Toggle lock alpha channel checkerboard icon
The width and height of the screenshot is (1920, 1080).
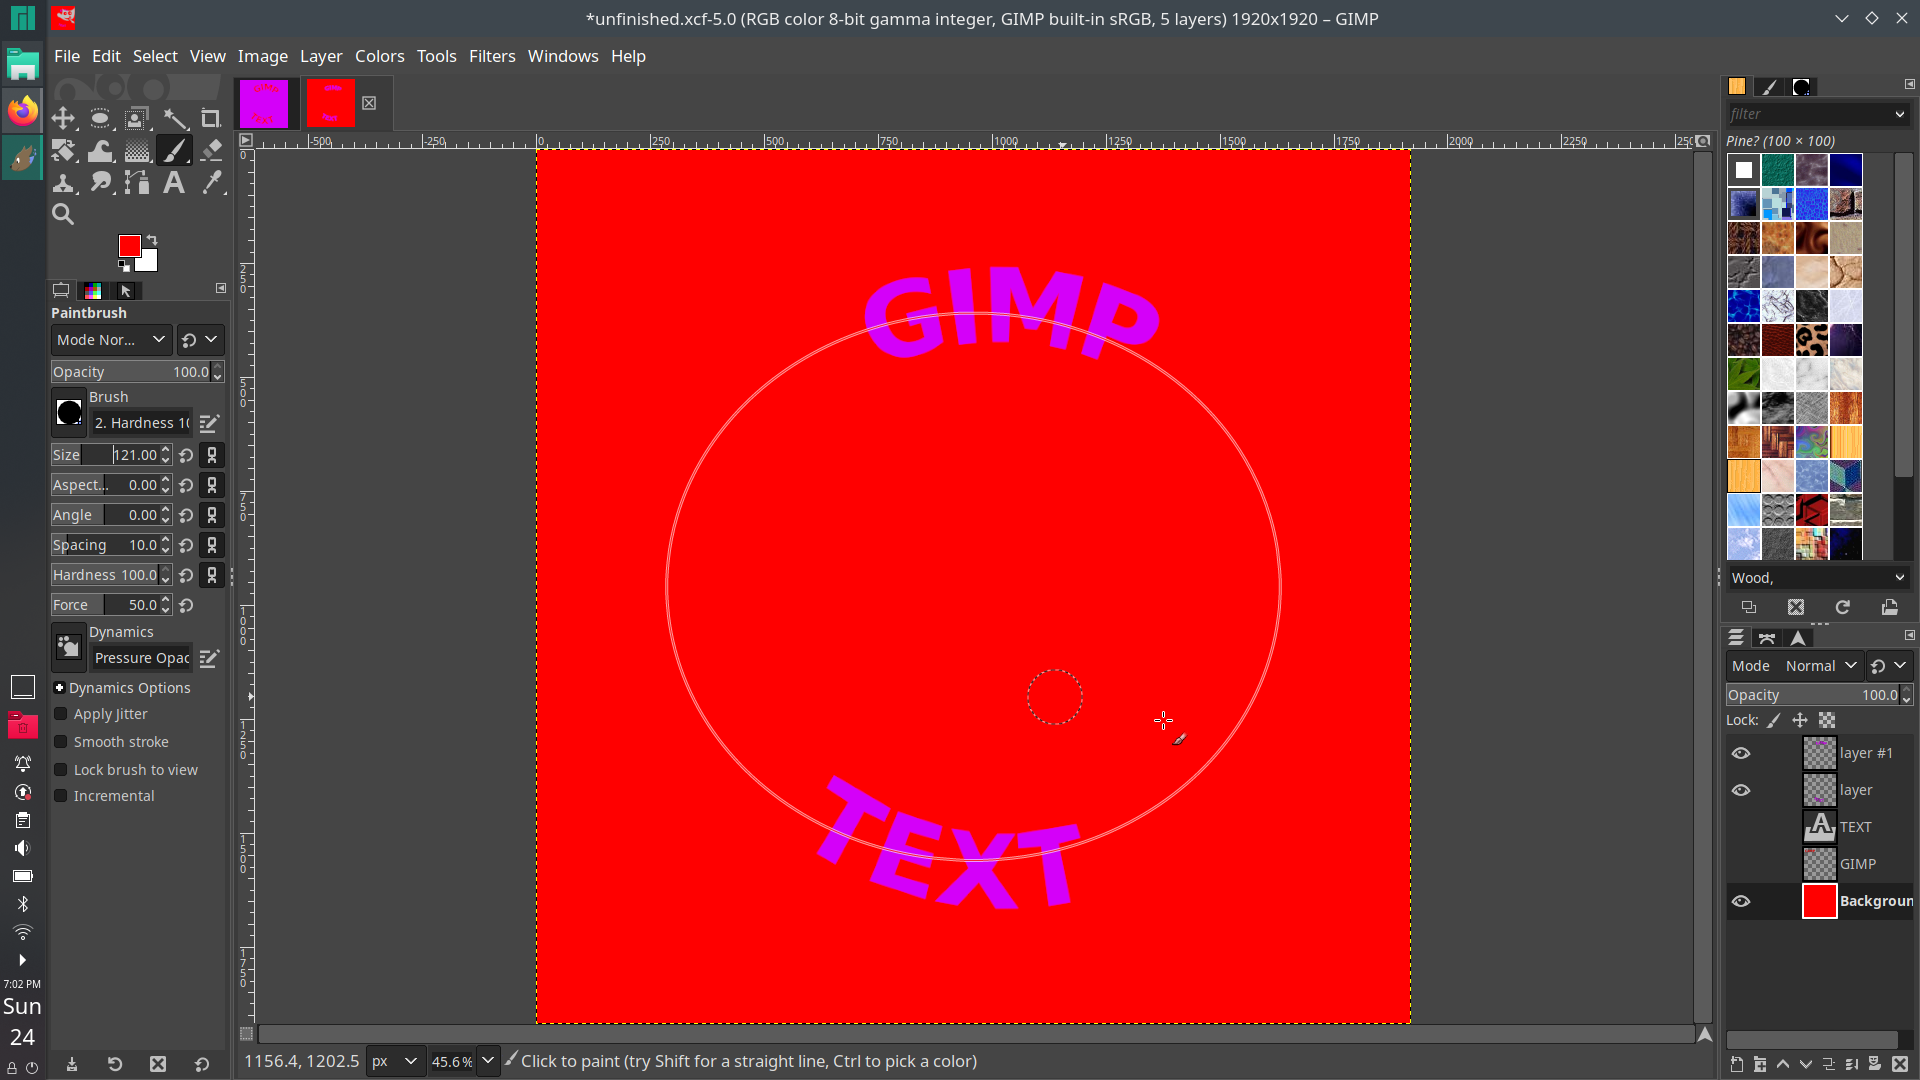pos(1827,720)
